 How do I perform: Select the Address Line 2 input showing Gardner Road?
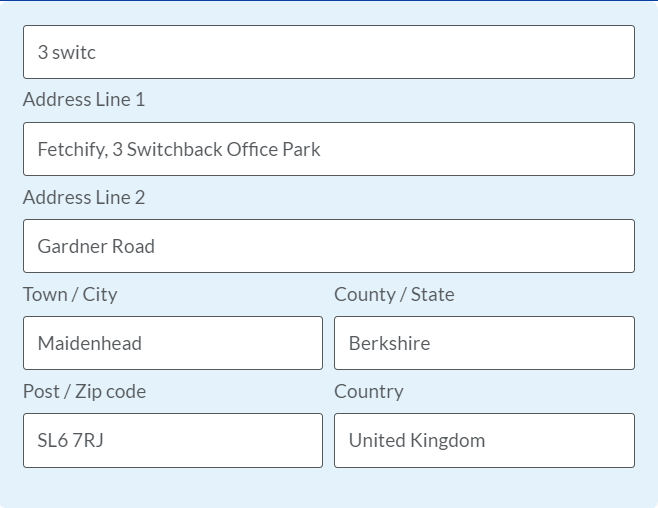[x=329, y=246]
